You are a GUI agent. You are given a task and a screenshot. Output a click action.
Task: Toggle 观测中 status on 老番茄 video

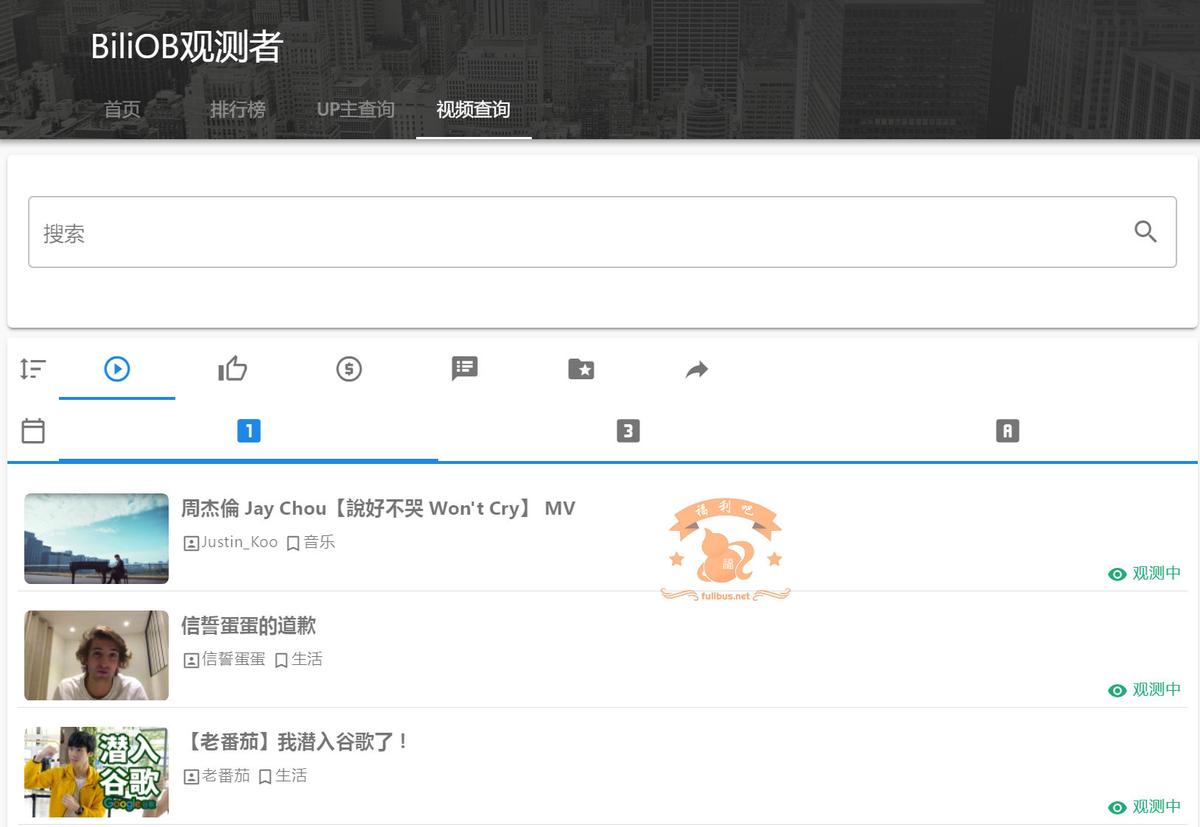tap(1145, 807)
